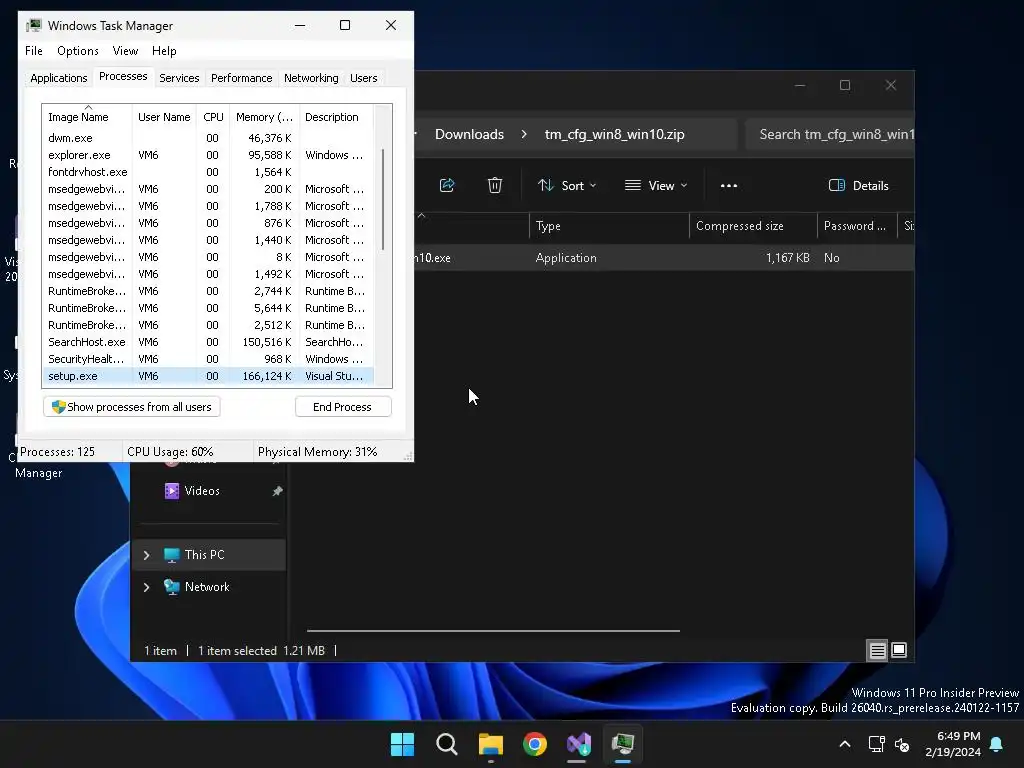Open File Explorer from taskbar

pyautogui.click(x=490, y=744)
